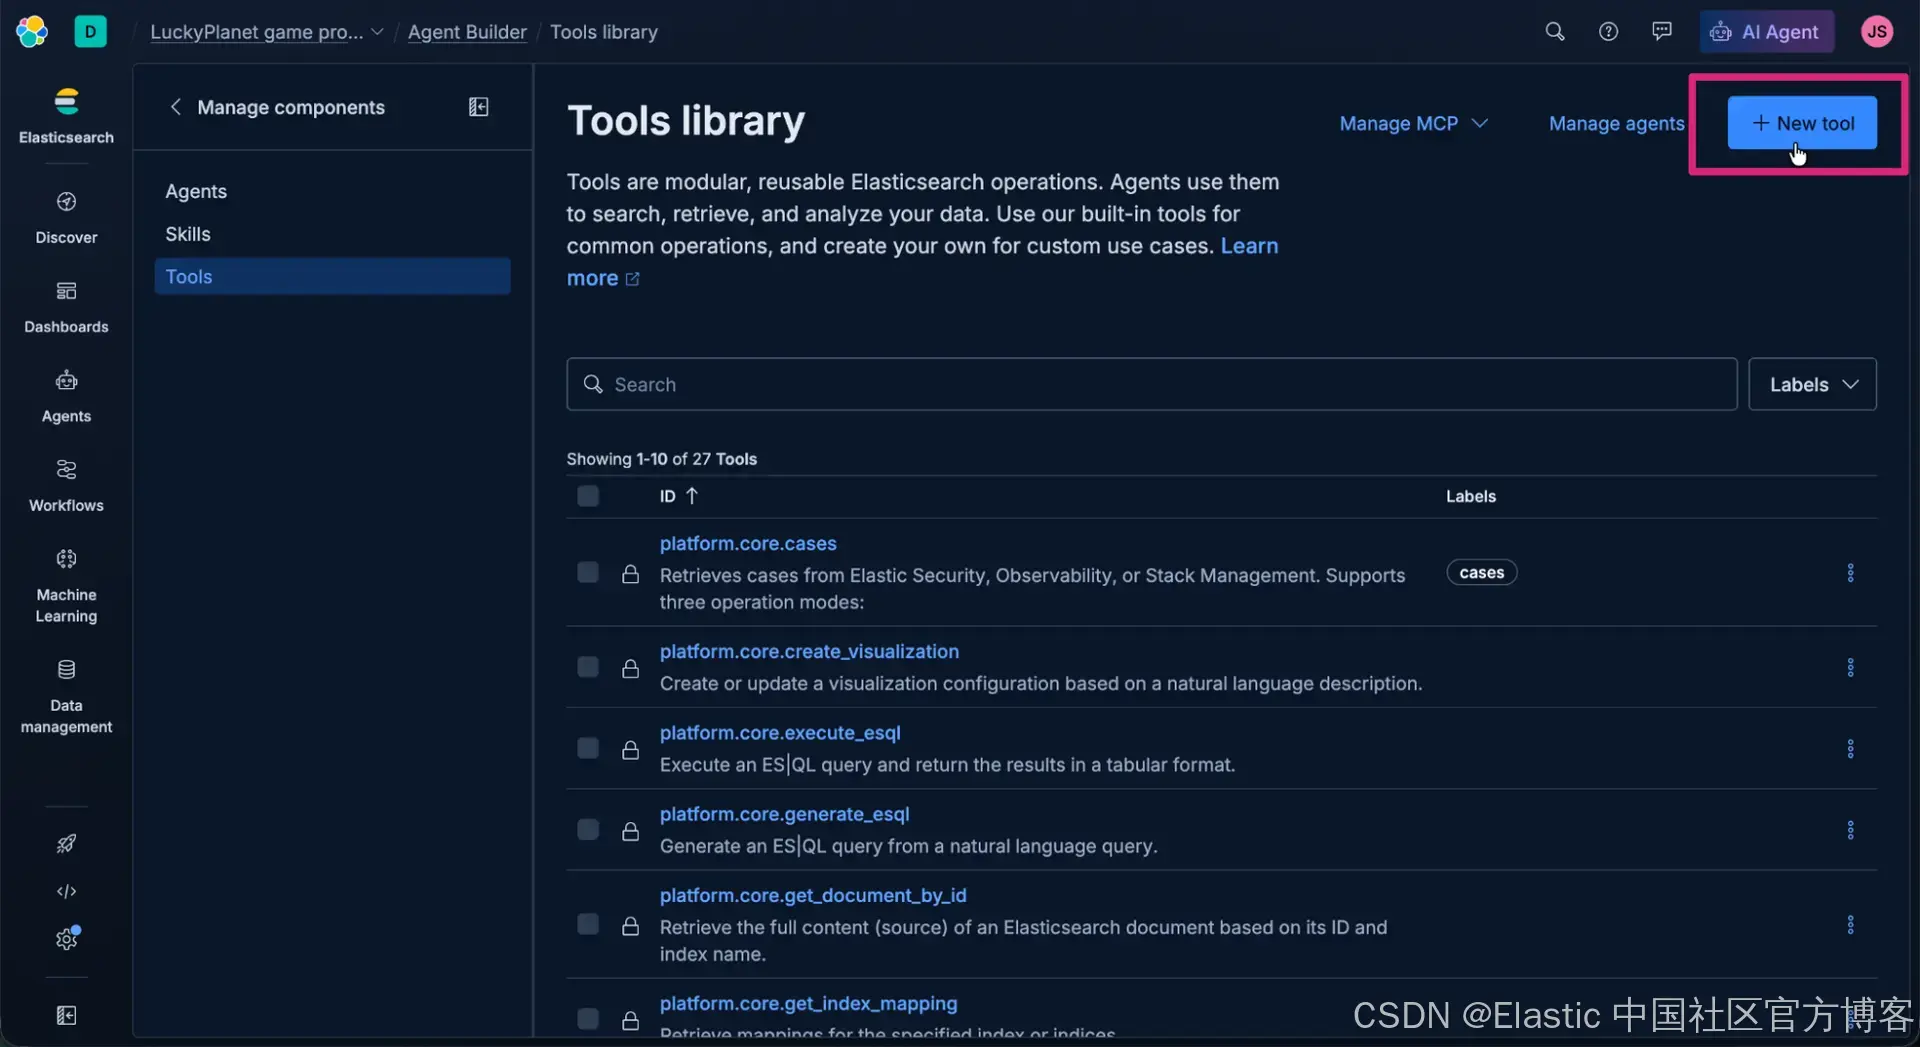Expand LuckyPlanet game project switcher
The image size is (1920, 1048).
pos(267,32)
